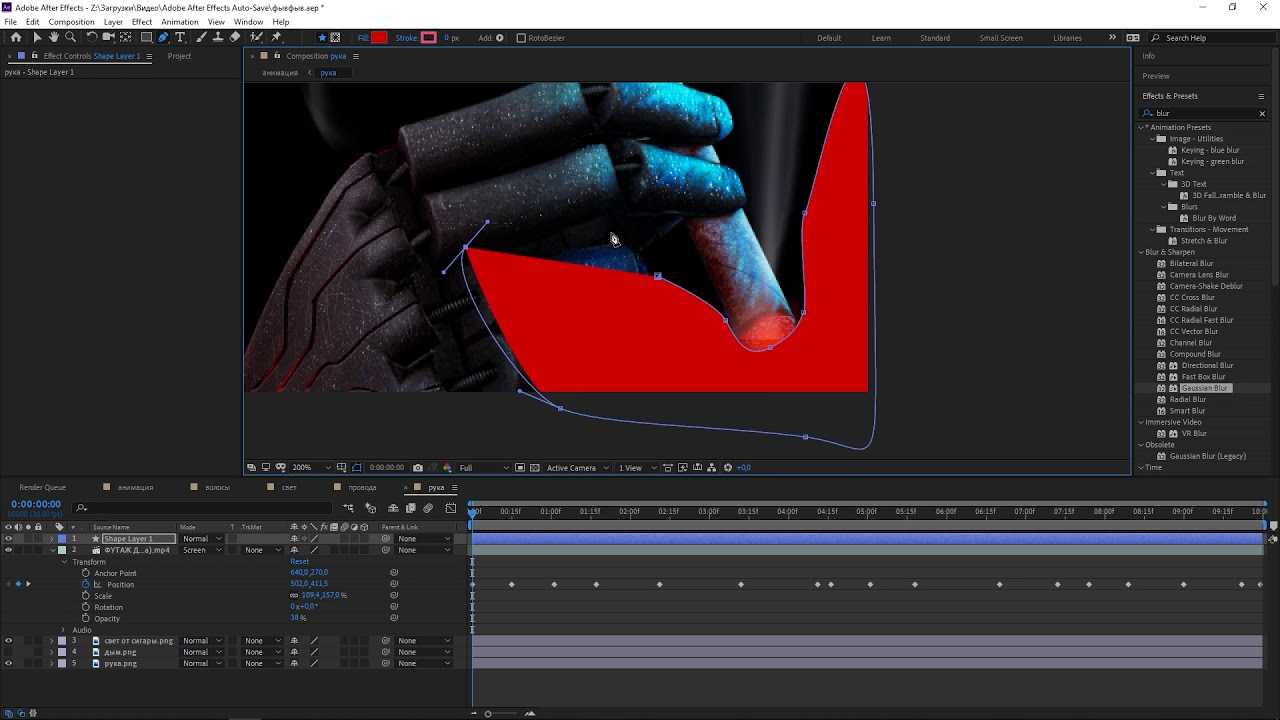Select the Home icon in toolbar
Viewport: 1280px width, 720px height.
point(16,37)
